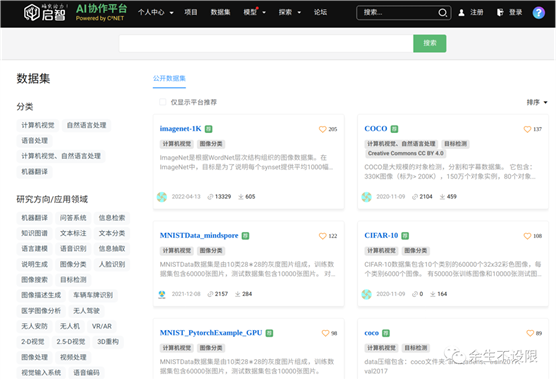Click the register user icon in header
Viewport: 556px width, 380px height.
click(x=461, y=13)
